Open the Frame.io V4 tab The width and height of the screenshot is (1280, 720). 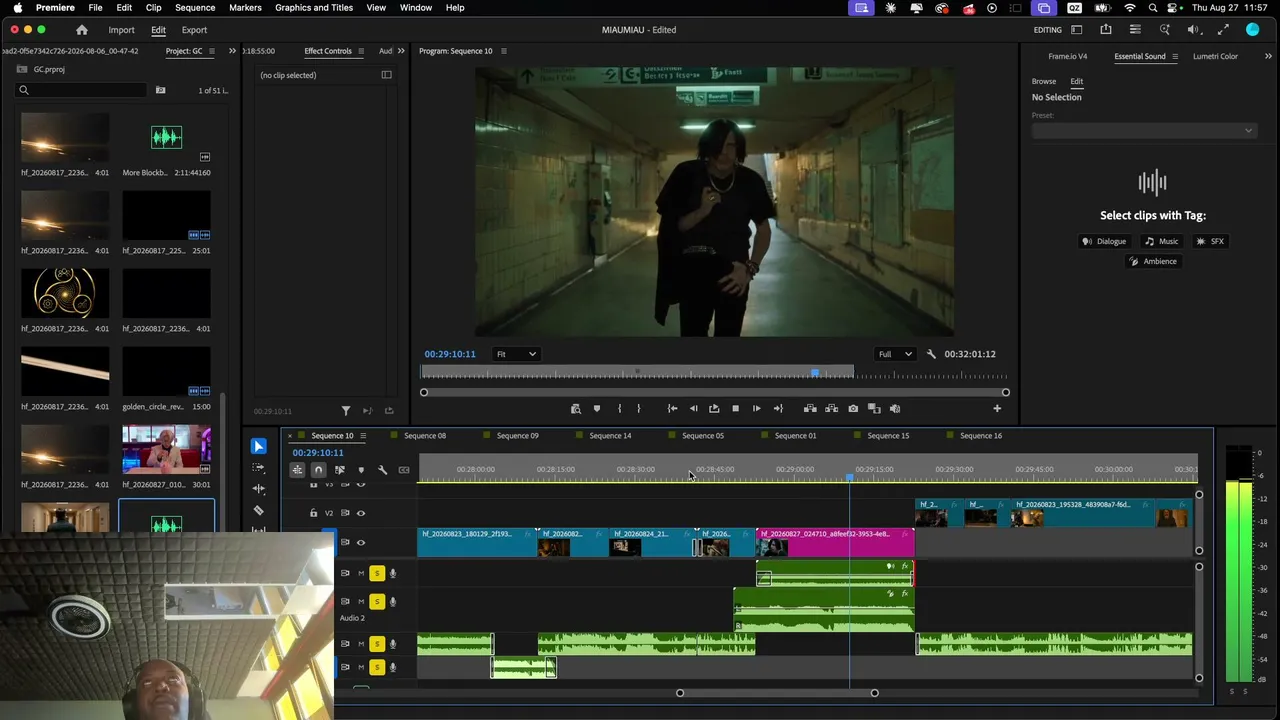tap(1068, 56)
